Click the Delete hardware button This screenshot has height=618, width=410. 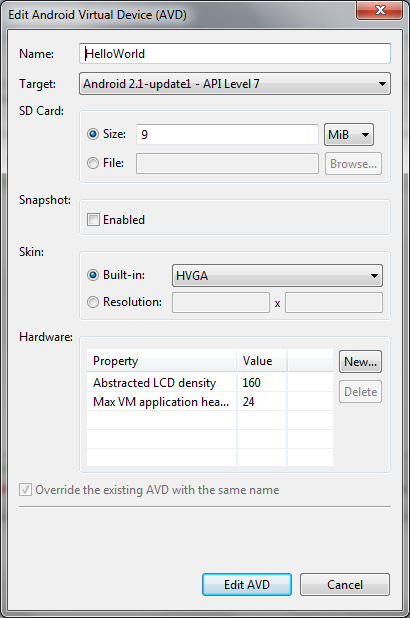[x=360, y=391]
